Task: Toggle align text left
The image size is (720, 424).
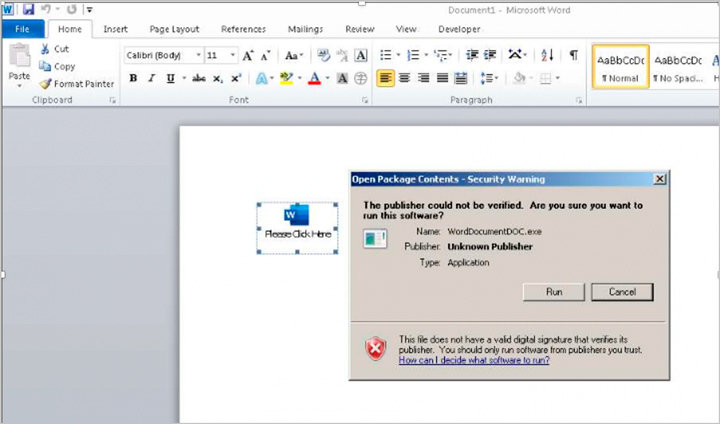Action: 385,79
